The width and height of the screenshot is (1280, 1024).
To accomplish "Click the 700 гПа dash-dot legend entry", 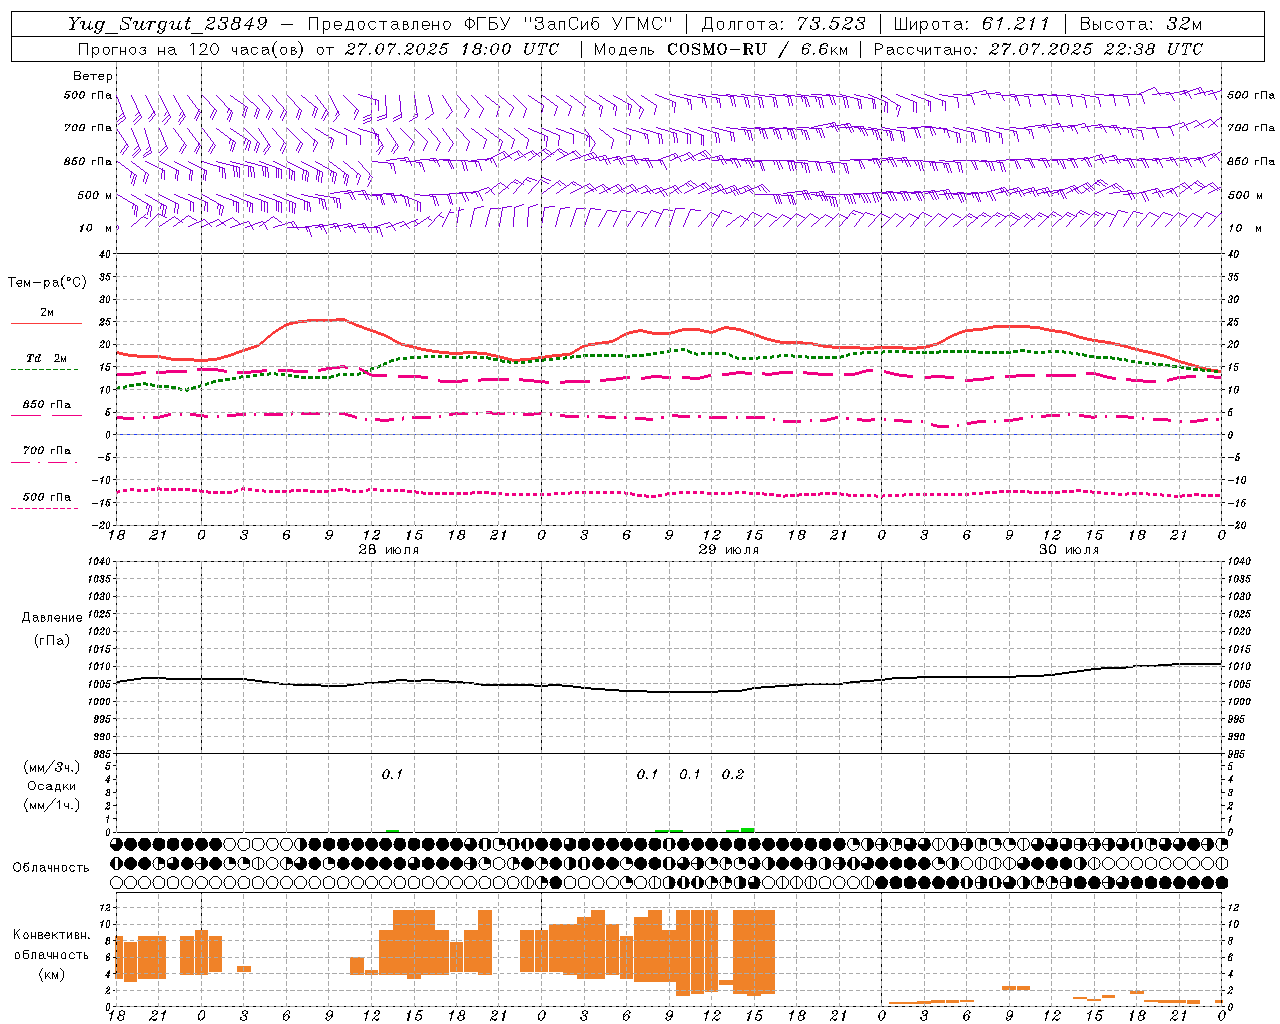I will click(46, 451).
